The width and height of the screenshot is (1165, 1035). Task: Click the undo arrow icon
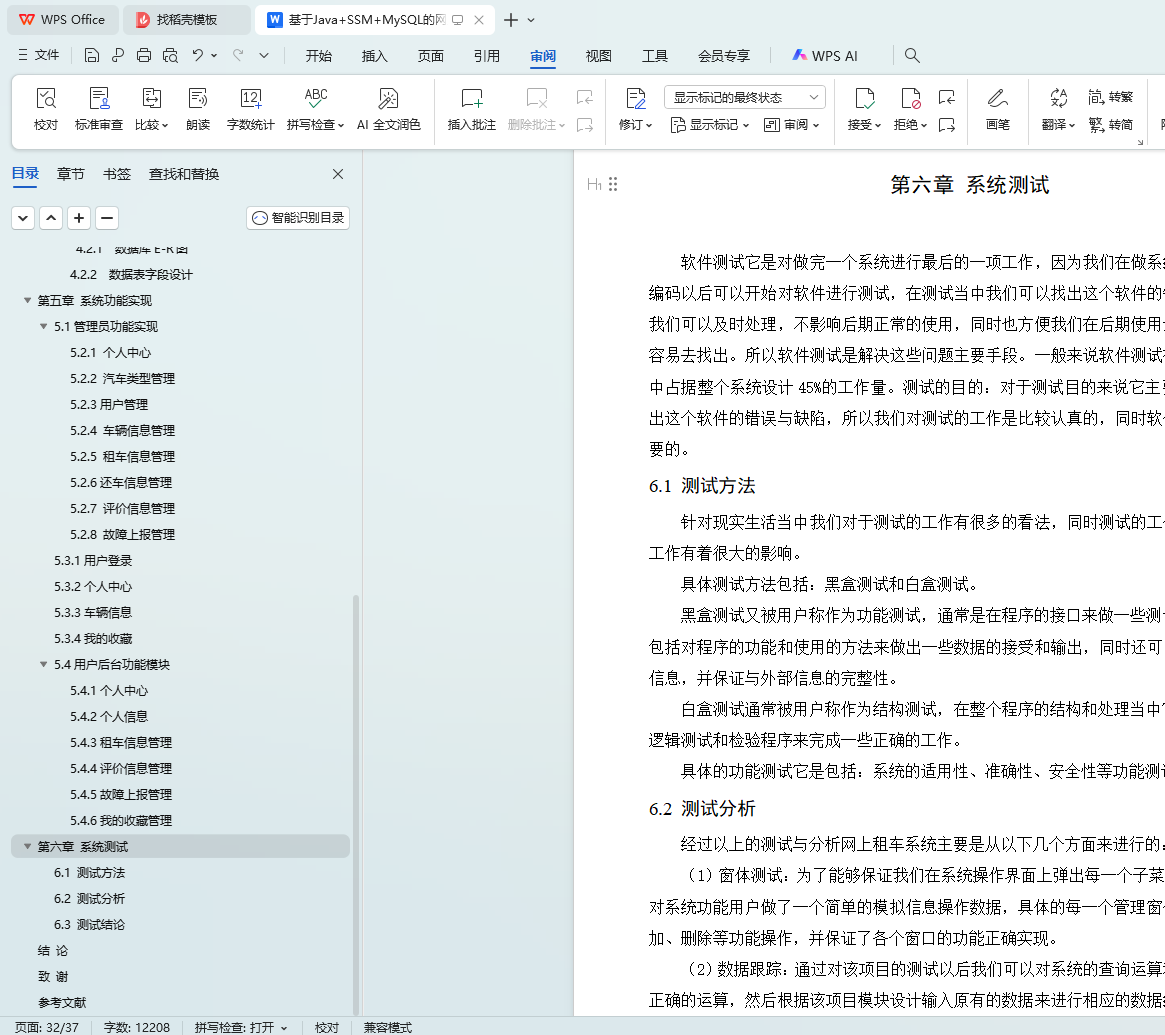click(x=198, y=55)
